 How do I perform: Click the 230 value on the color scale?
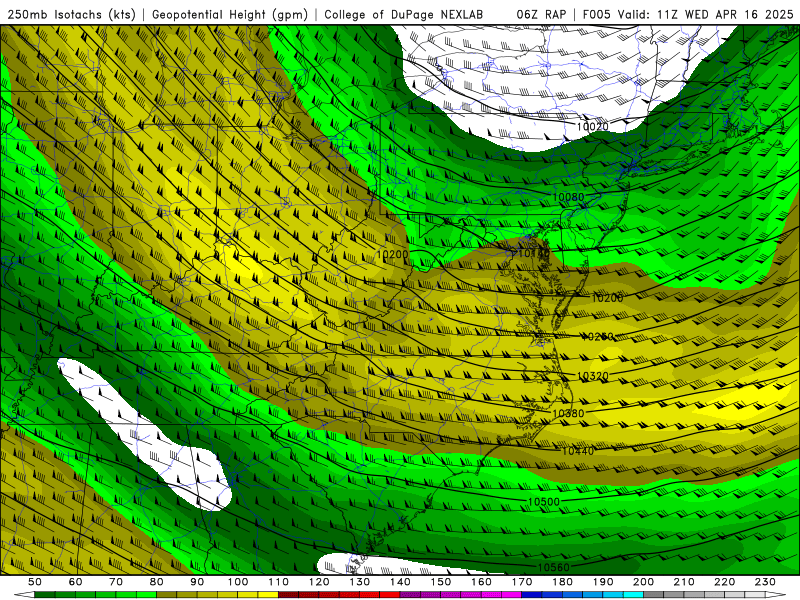(765, 582)
